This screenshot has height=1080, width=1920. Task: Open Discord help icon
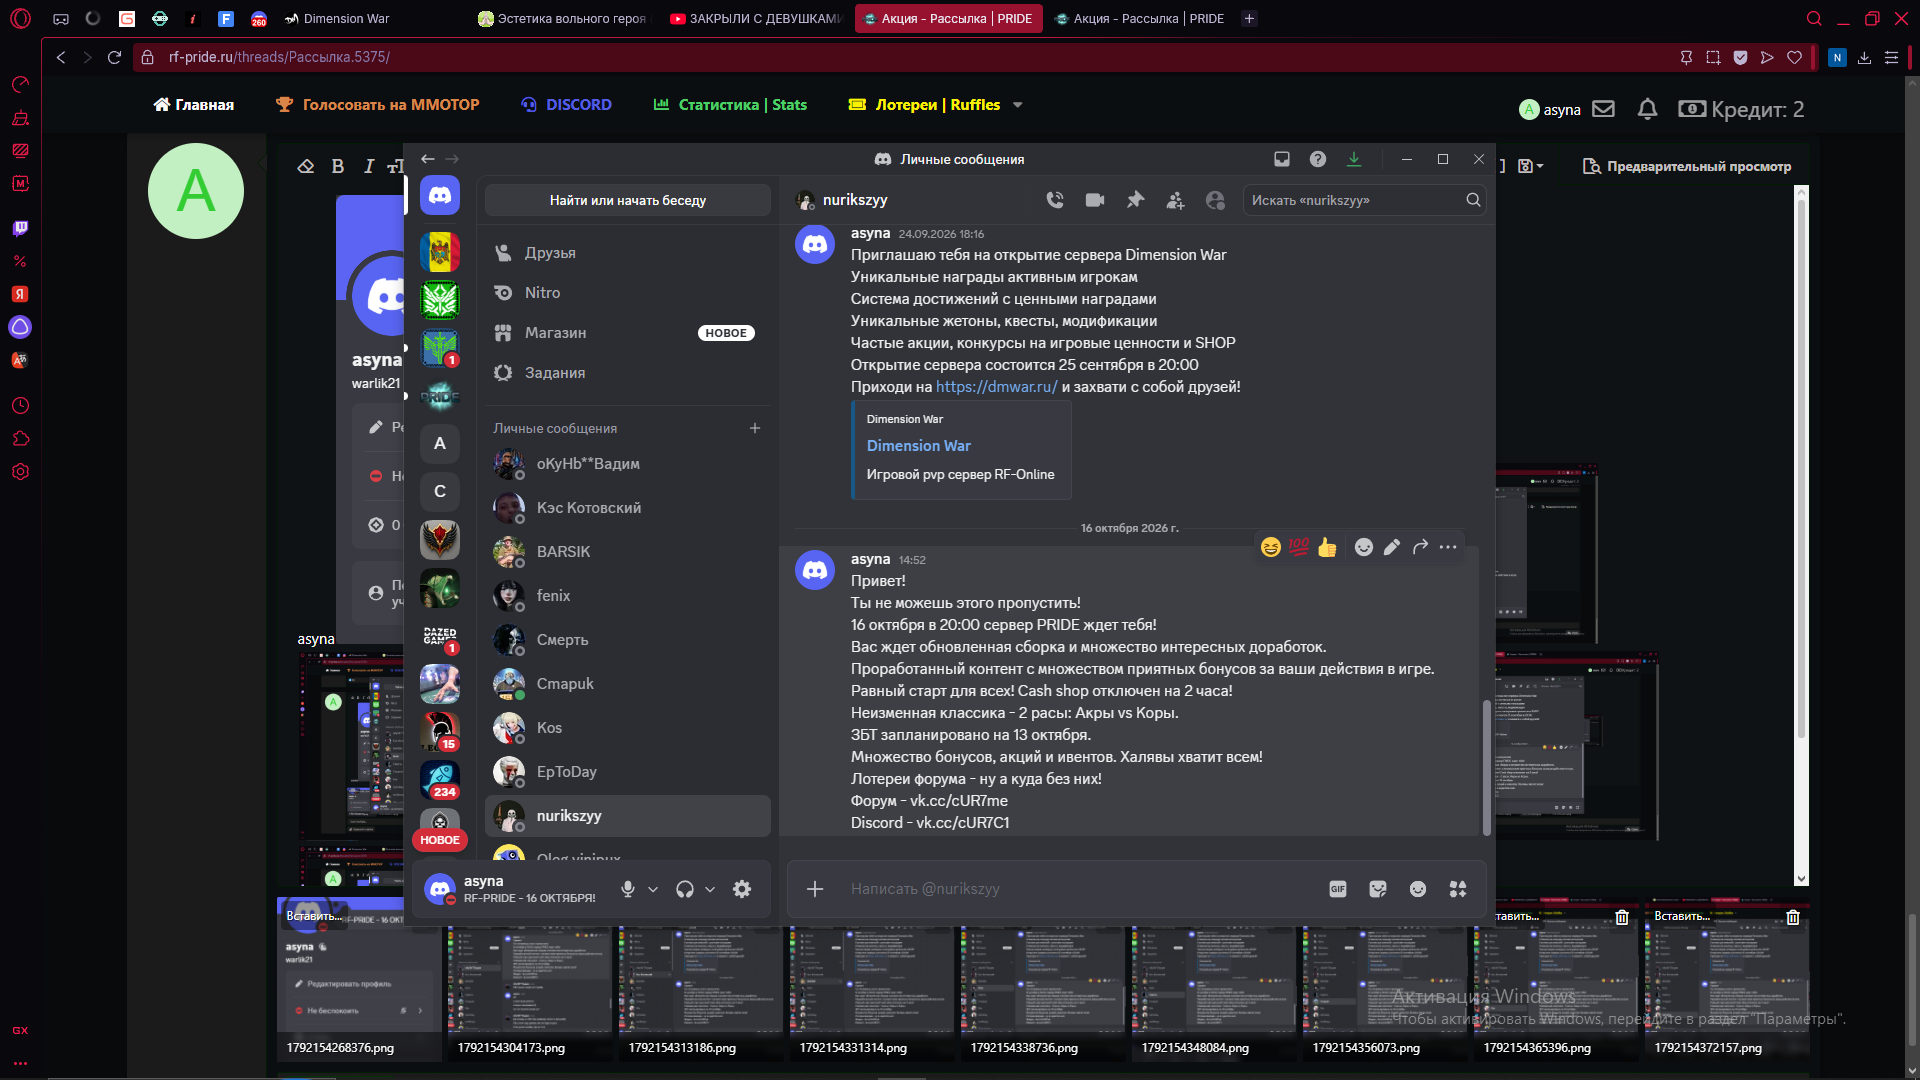click(x=1318, y=159)
